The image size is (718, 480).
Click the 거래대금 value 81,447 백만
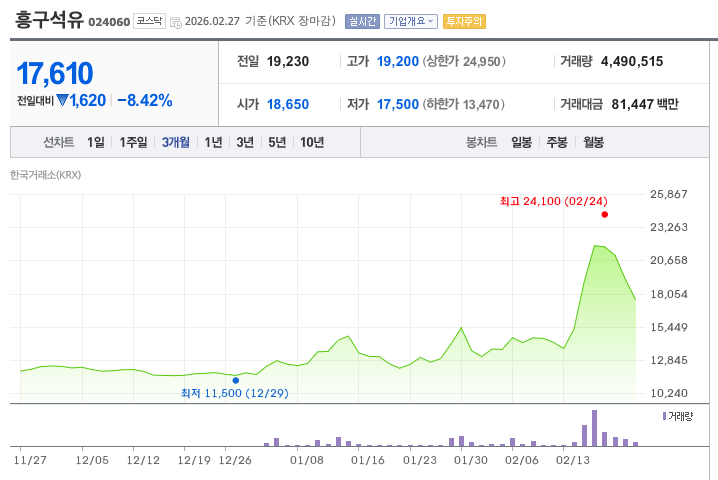(x=645, y=104)
